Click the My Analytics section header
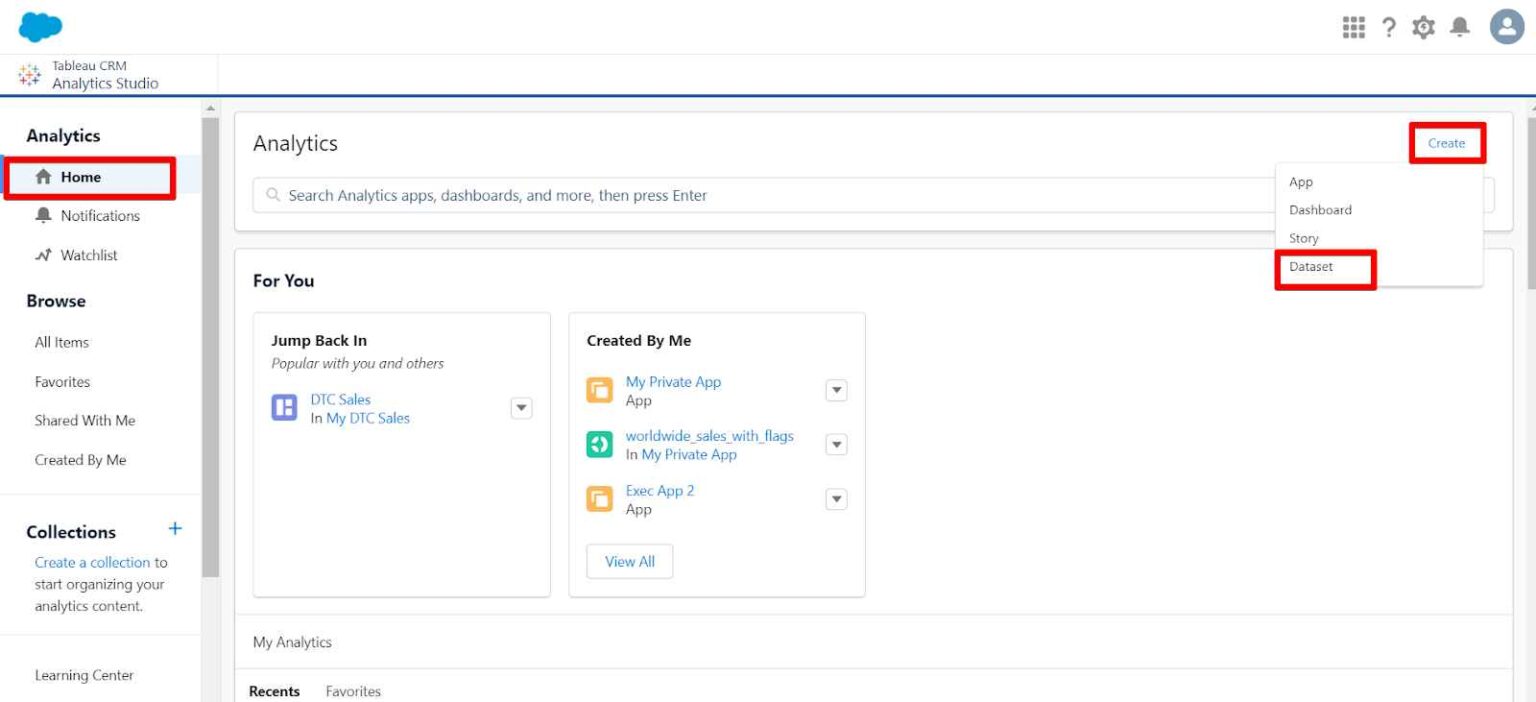Viewport: 1536px width, 702px height. click(x=292, y=642)
